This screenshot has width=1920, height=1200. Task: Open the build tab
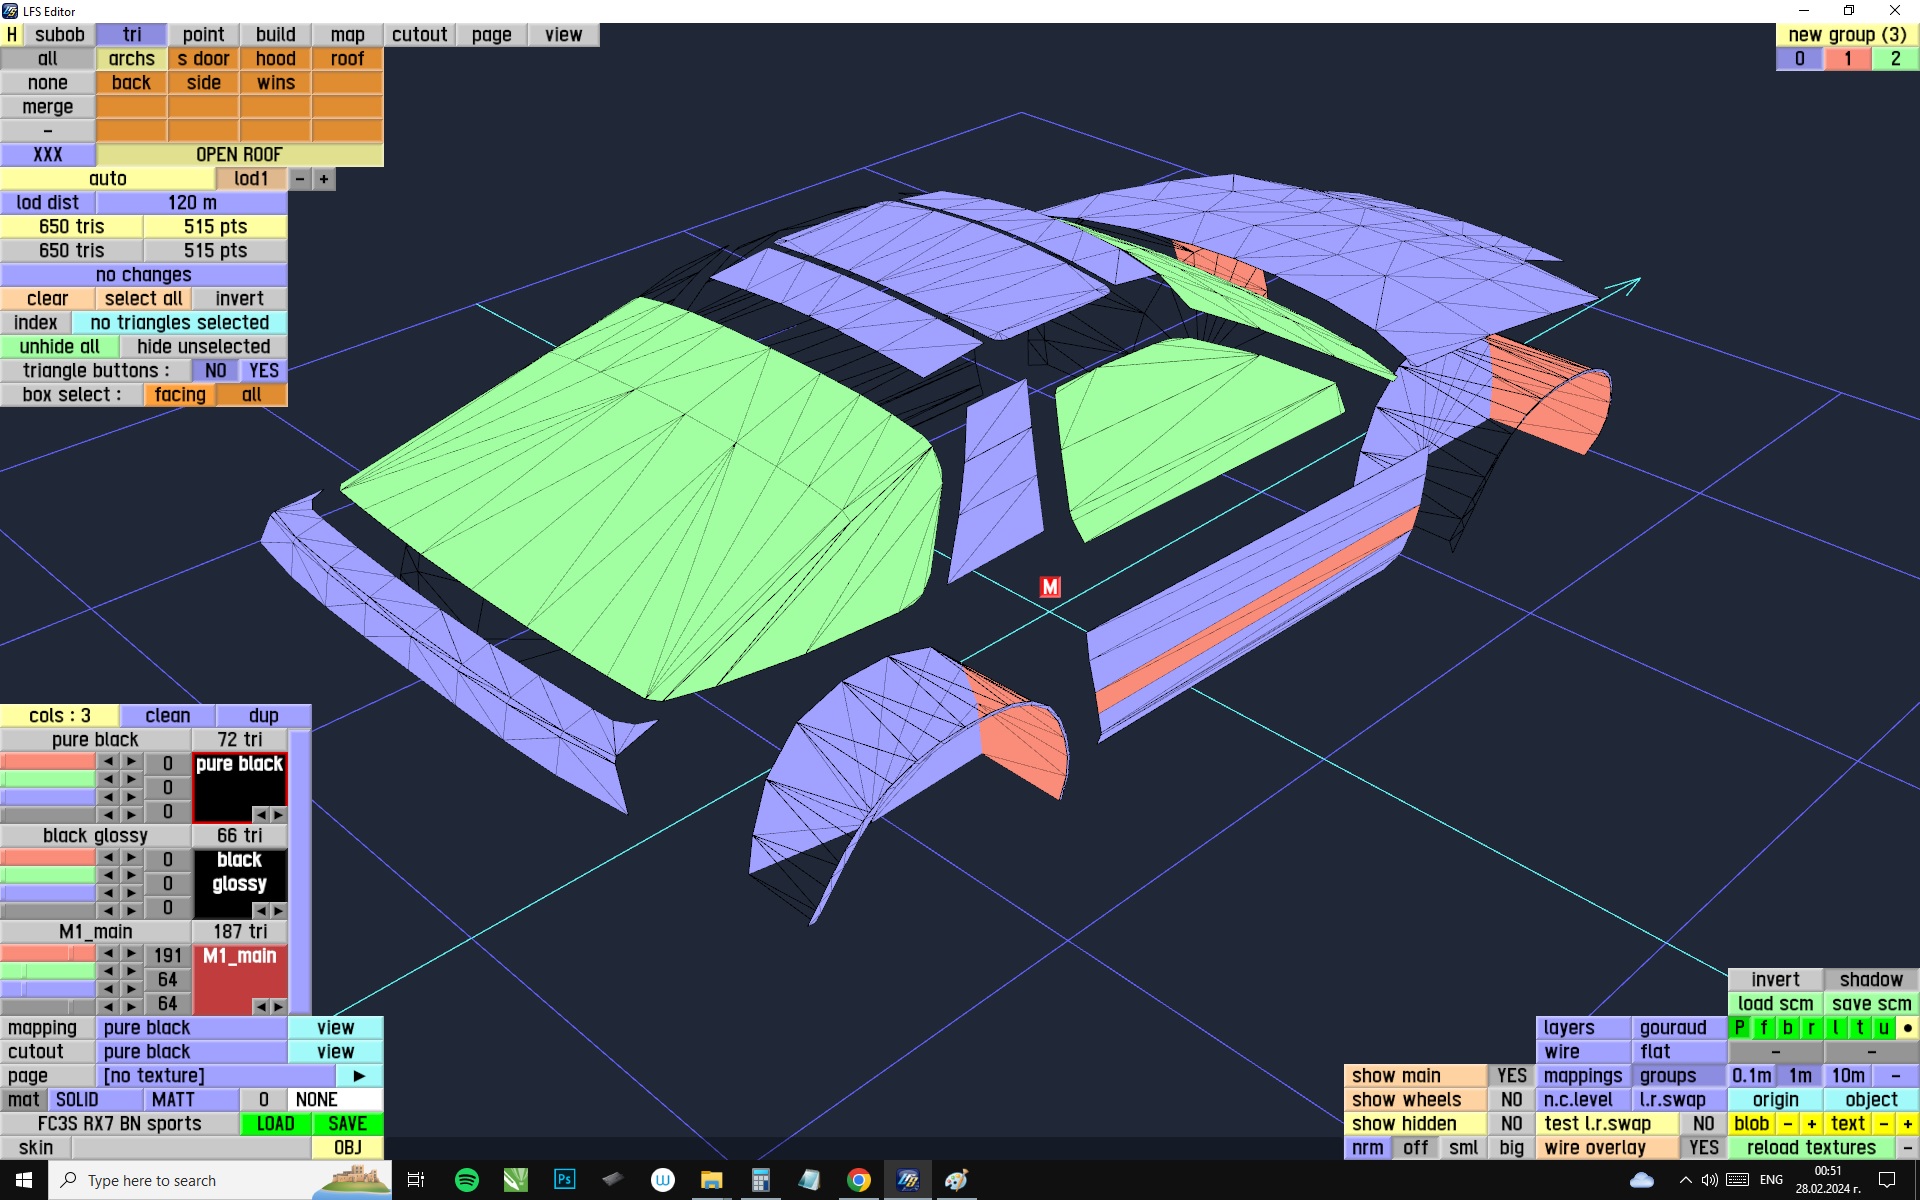tap(275, 35)
